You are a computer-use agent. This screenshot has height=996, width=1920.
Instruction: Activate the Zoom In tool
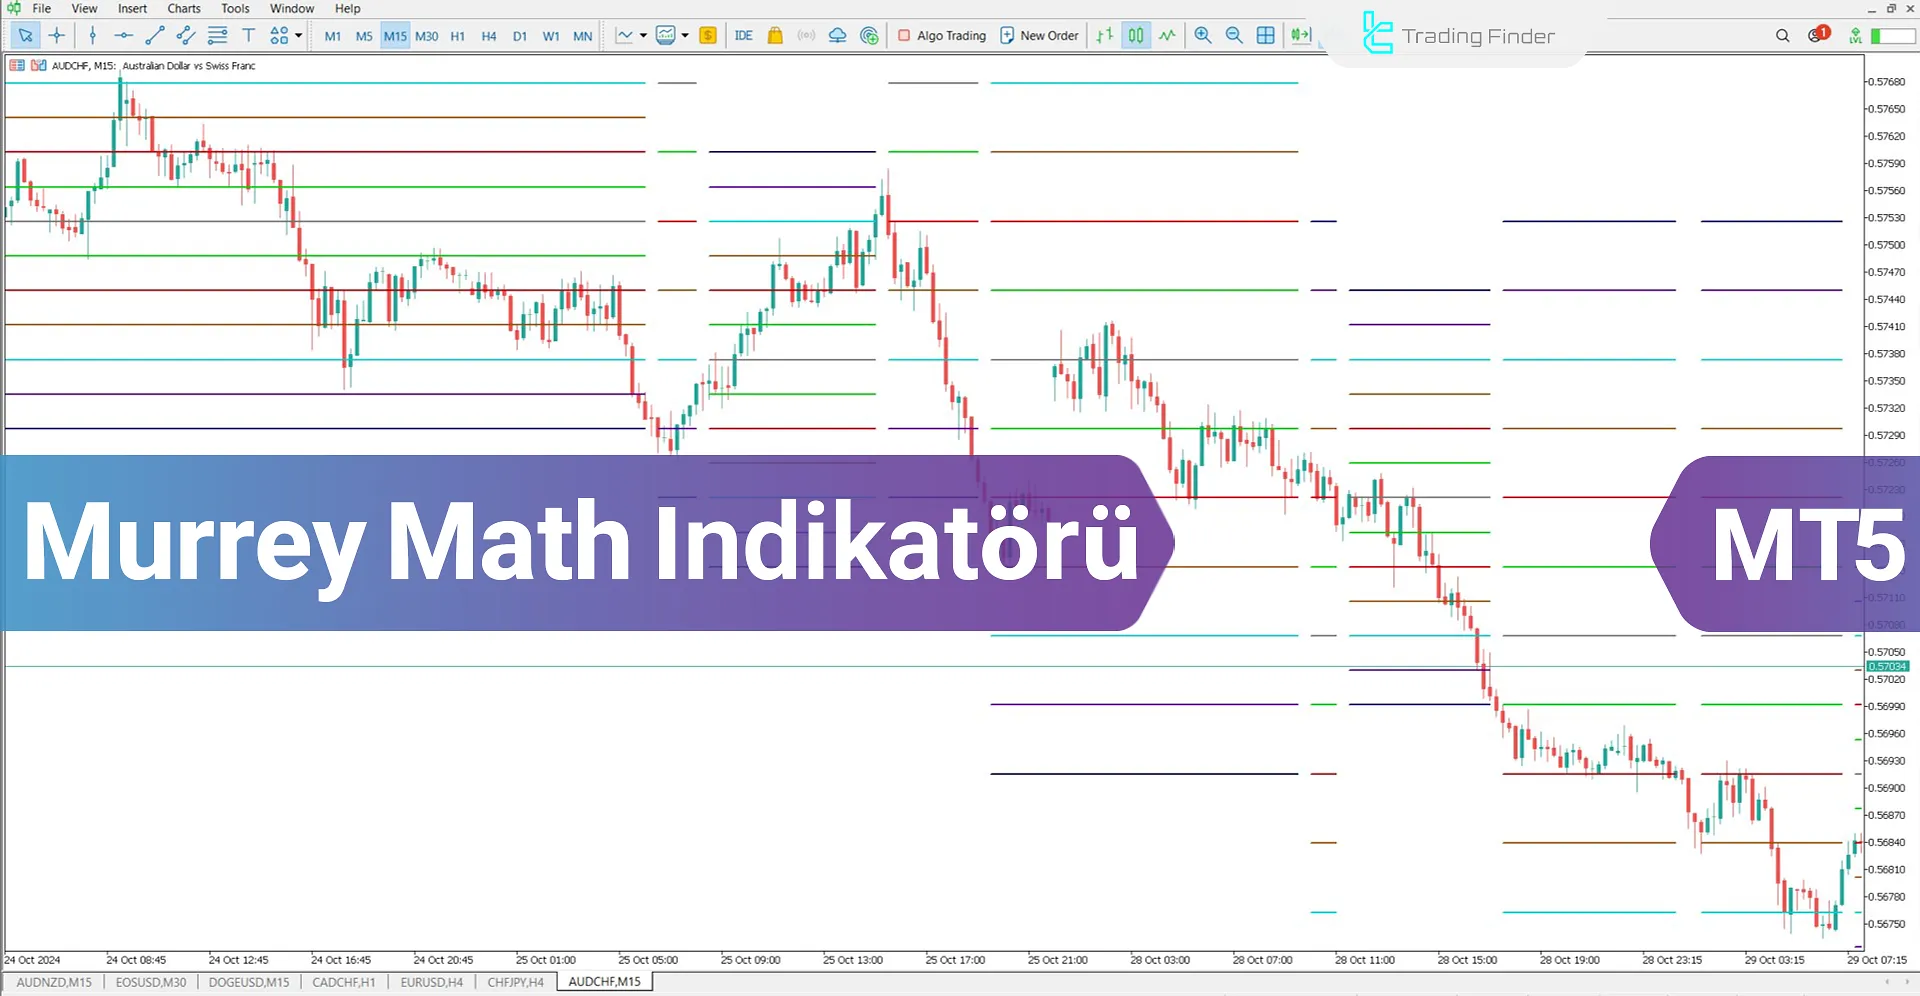click(1203, 35)
